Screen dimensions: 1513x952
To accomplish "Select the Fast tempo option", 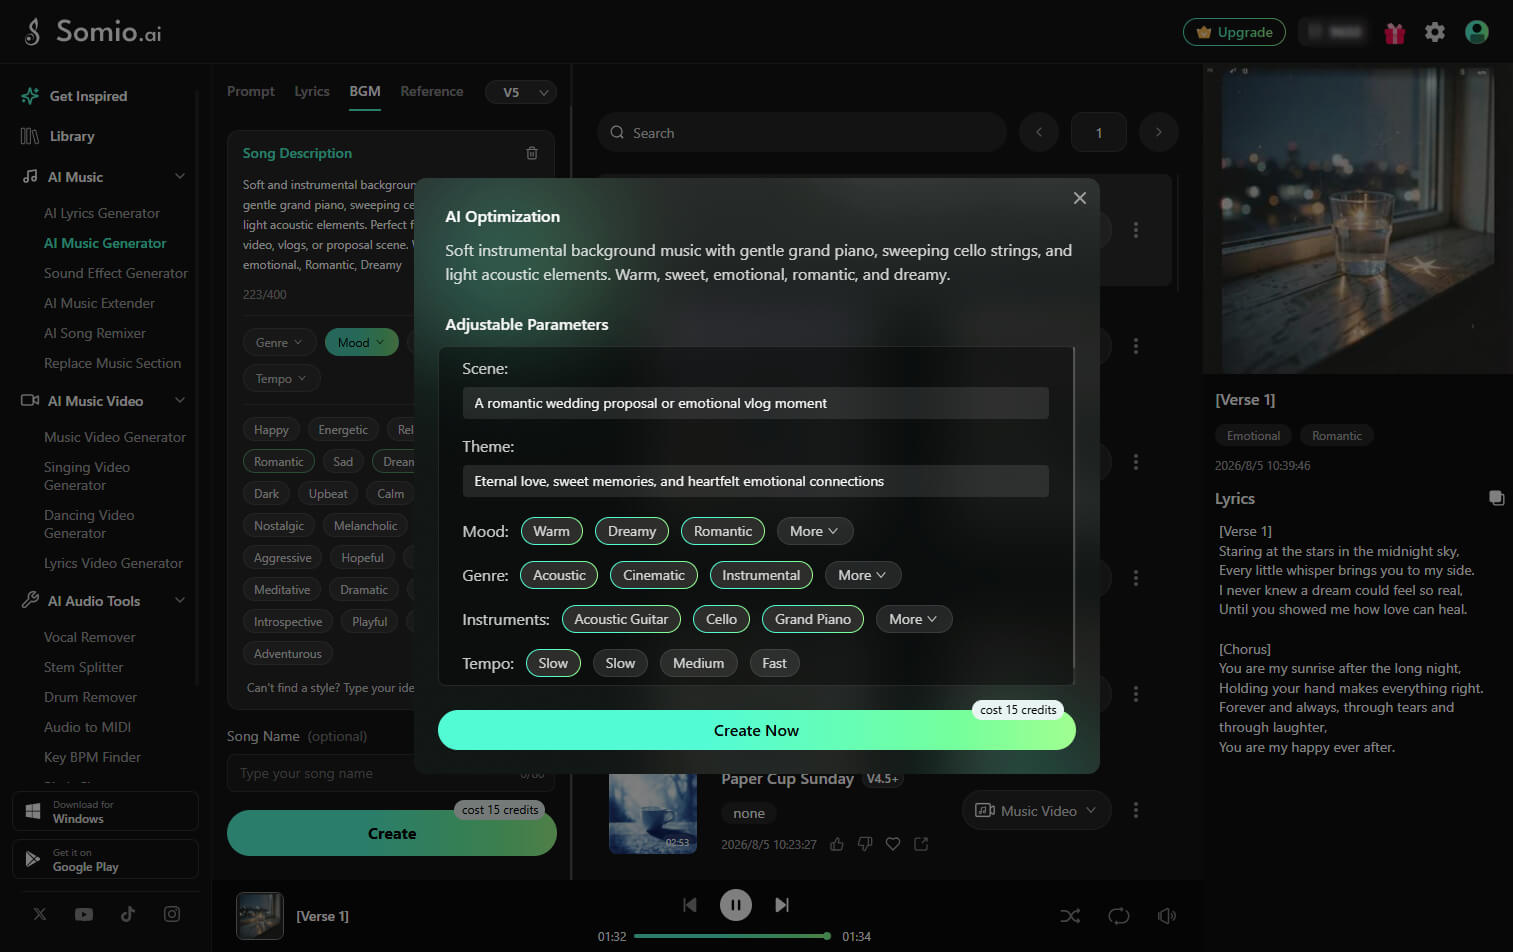I will click(x=774, y=663).
